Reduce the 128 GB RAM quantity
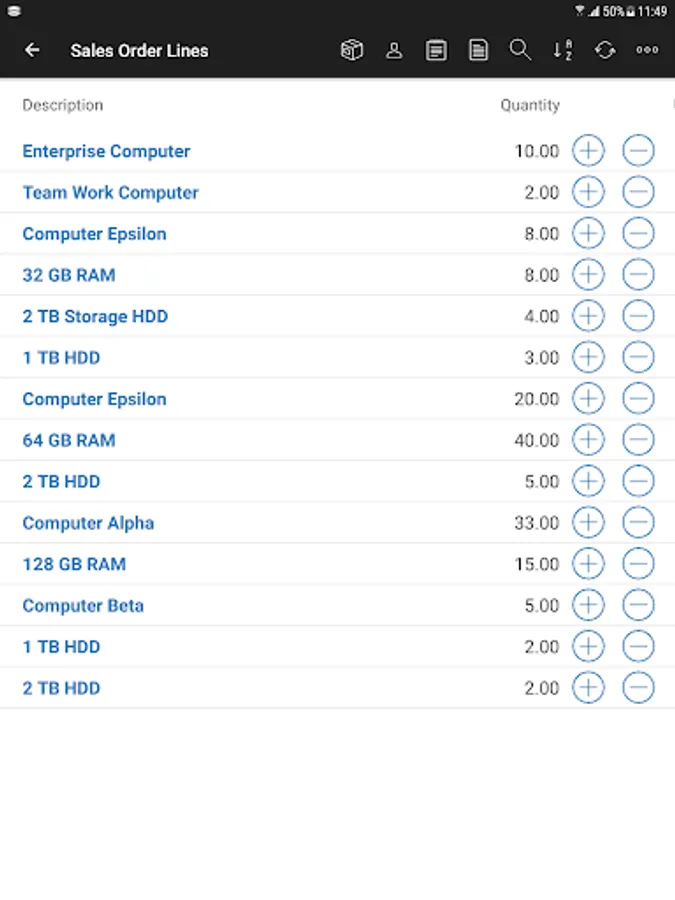 [x=638, y=564]
